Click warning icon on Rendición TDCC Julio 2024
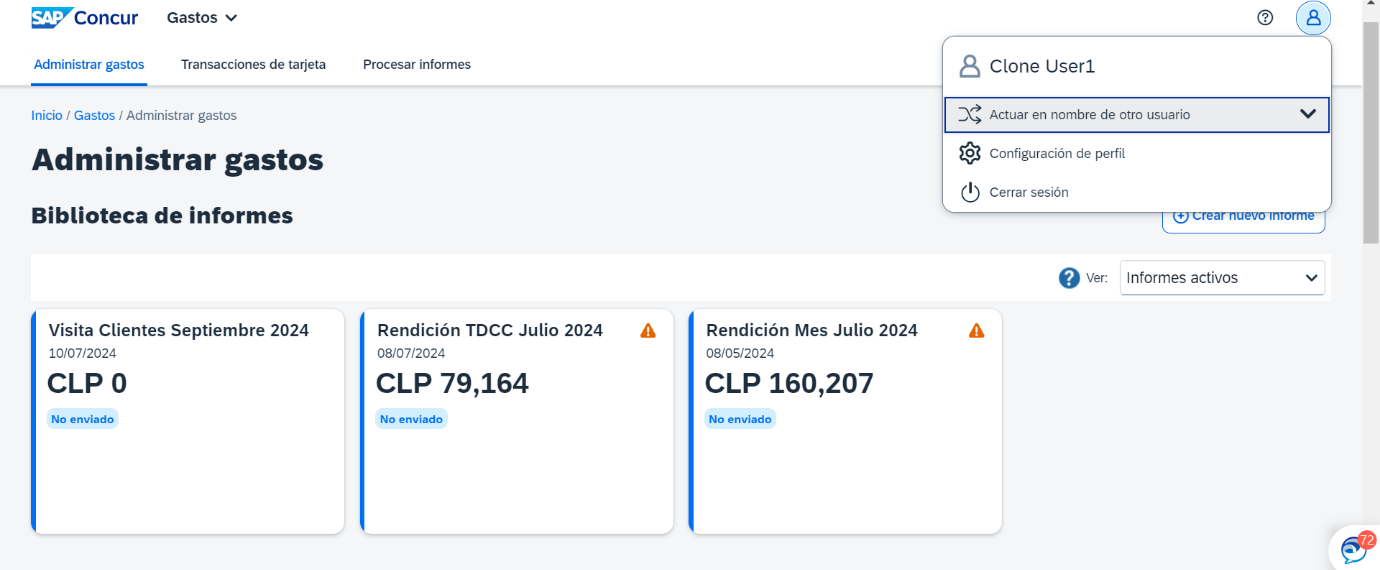The width and height of the screenshot is (1380, 570). (648, 330)
